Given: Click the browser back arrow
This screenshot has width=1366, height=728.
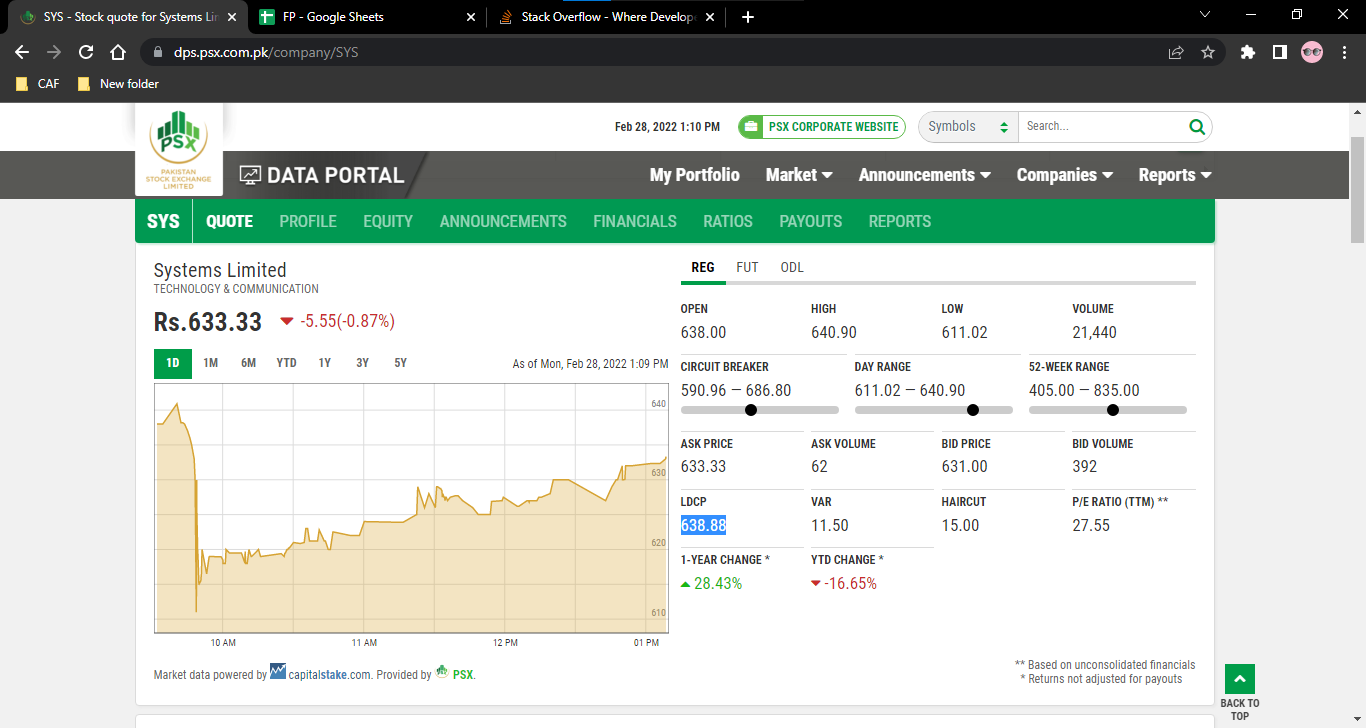Looking at the screenshot, I should [x=22, y=52].
